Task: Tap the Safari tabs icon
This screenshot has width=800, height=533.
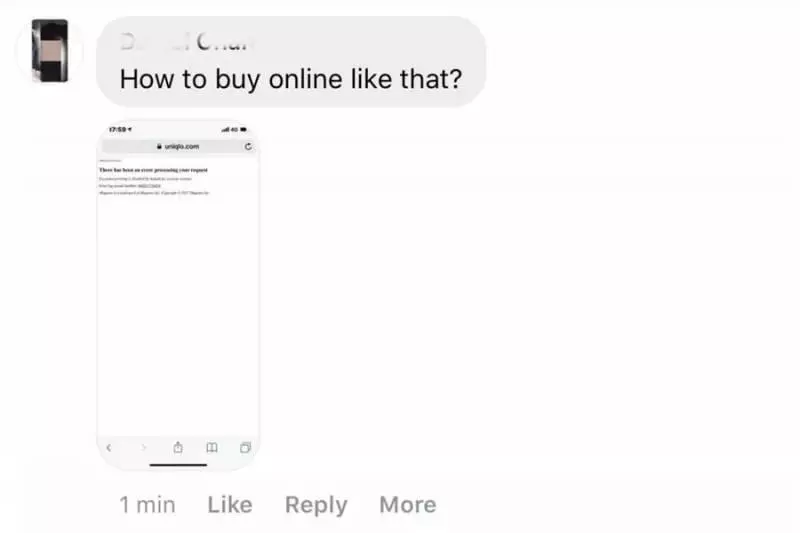Action: [245, 448]
